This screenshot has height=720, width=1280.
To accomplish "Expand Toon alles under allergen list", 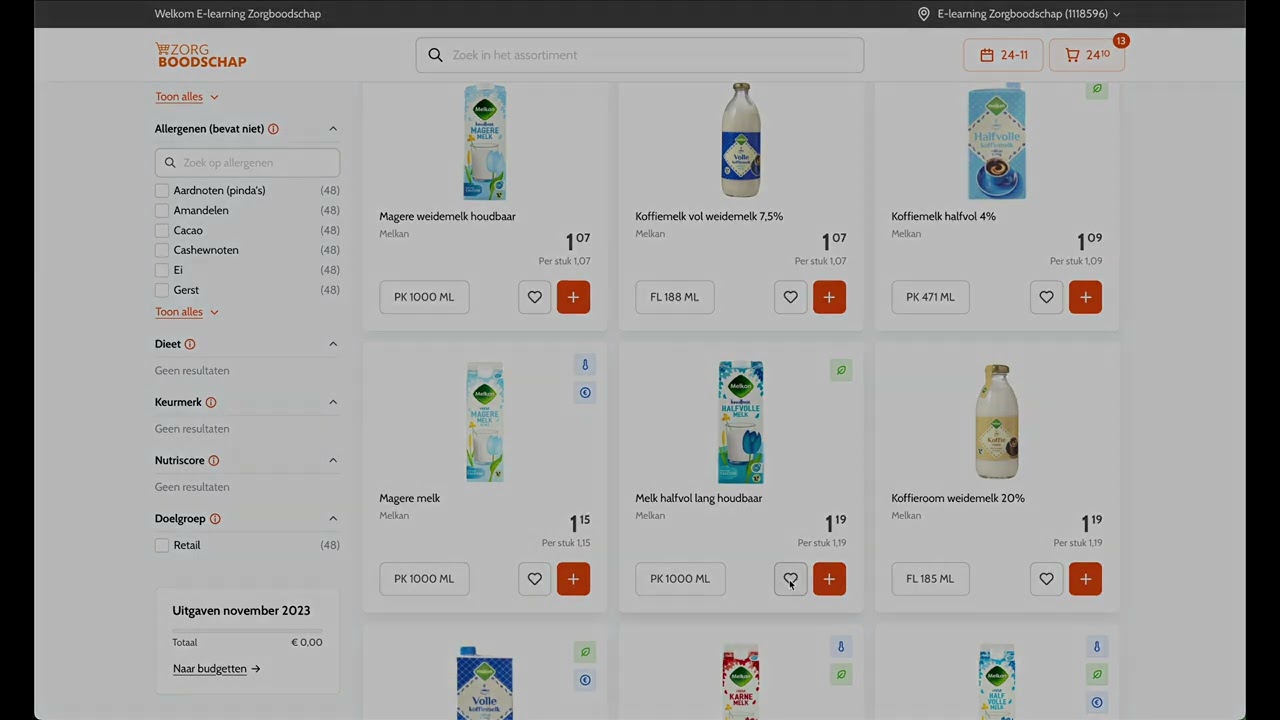I will [x=187, y=312].
